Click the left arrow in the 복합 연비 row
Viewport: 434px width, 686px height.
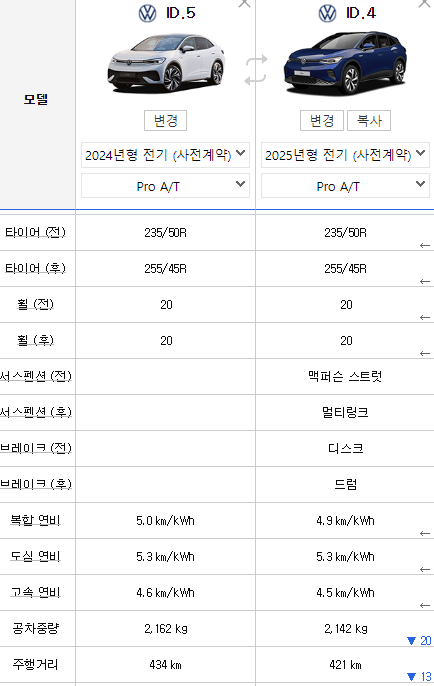[424, 533]
